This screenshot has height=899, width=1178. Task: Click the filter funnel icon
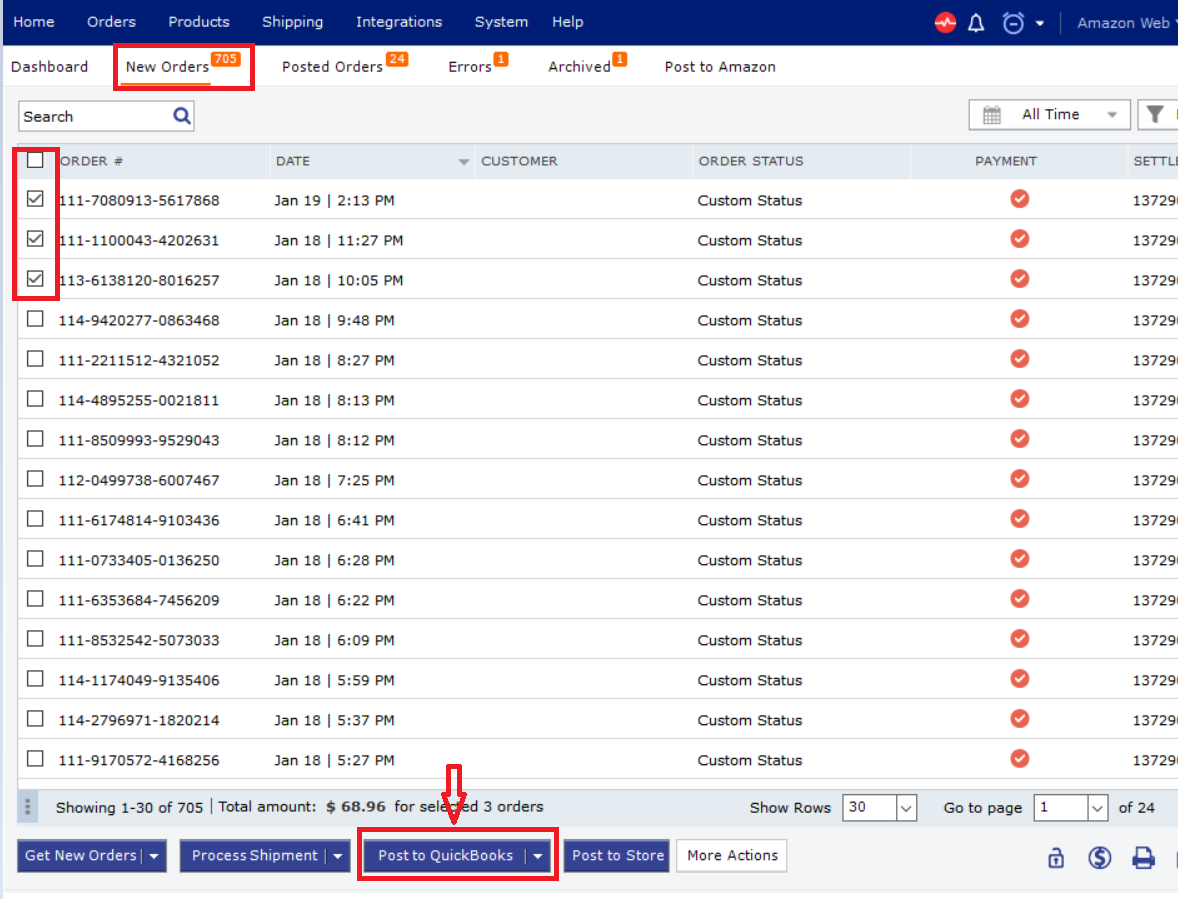coord(1156,115)
